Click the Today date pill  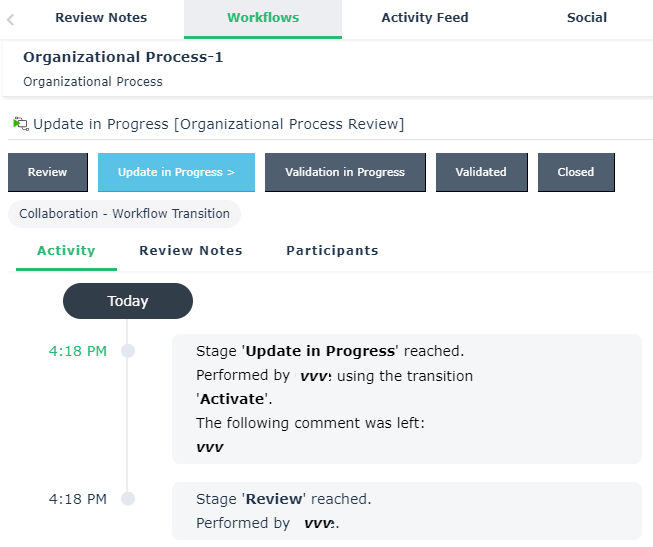click(128, 301)
